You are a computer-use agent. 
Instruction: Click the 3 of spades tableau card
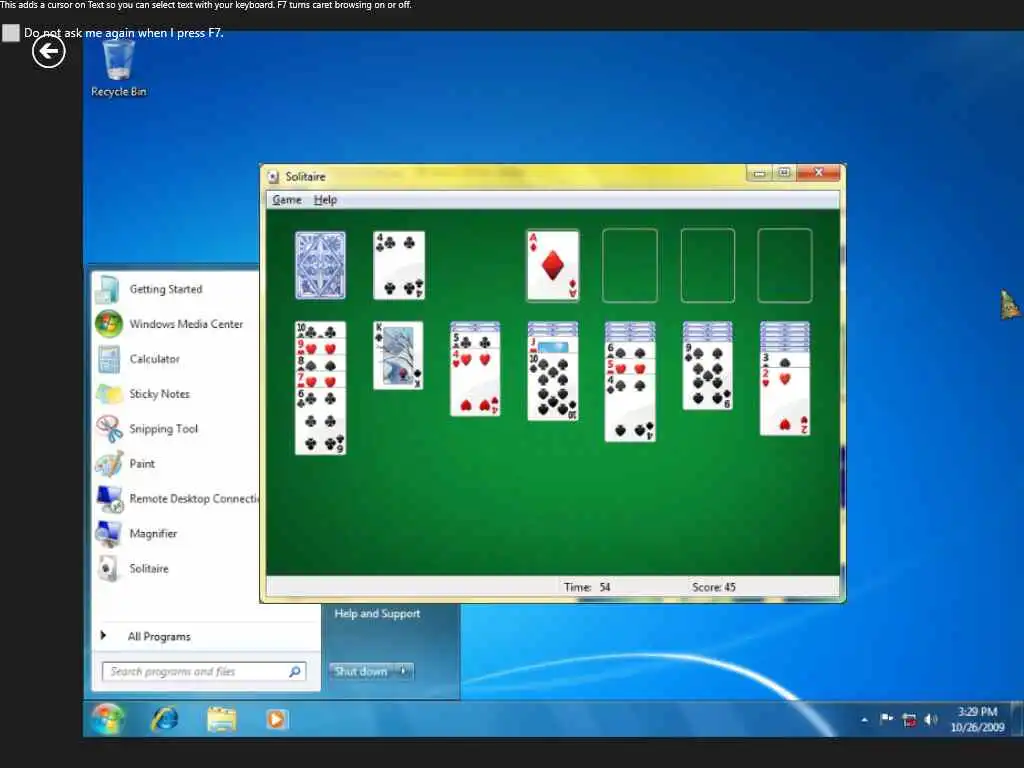pos(785,360)
